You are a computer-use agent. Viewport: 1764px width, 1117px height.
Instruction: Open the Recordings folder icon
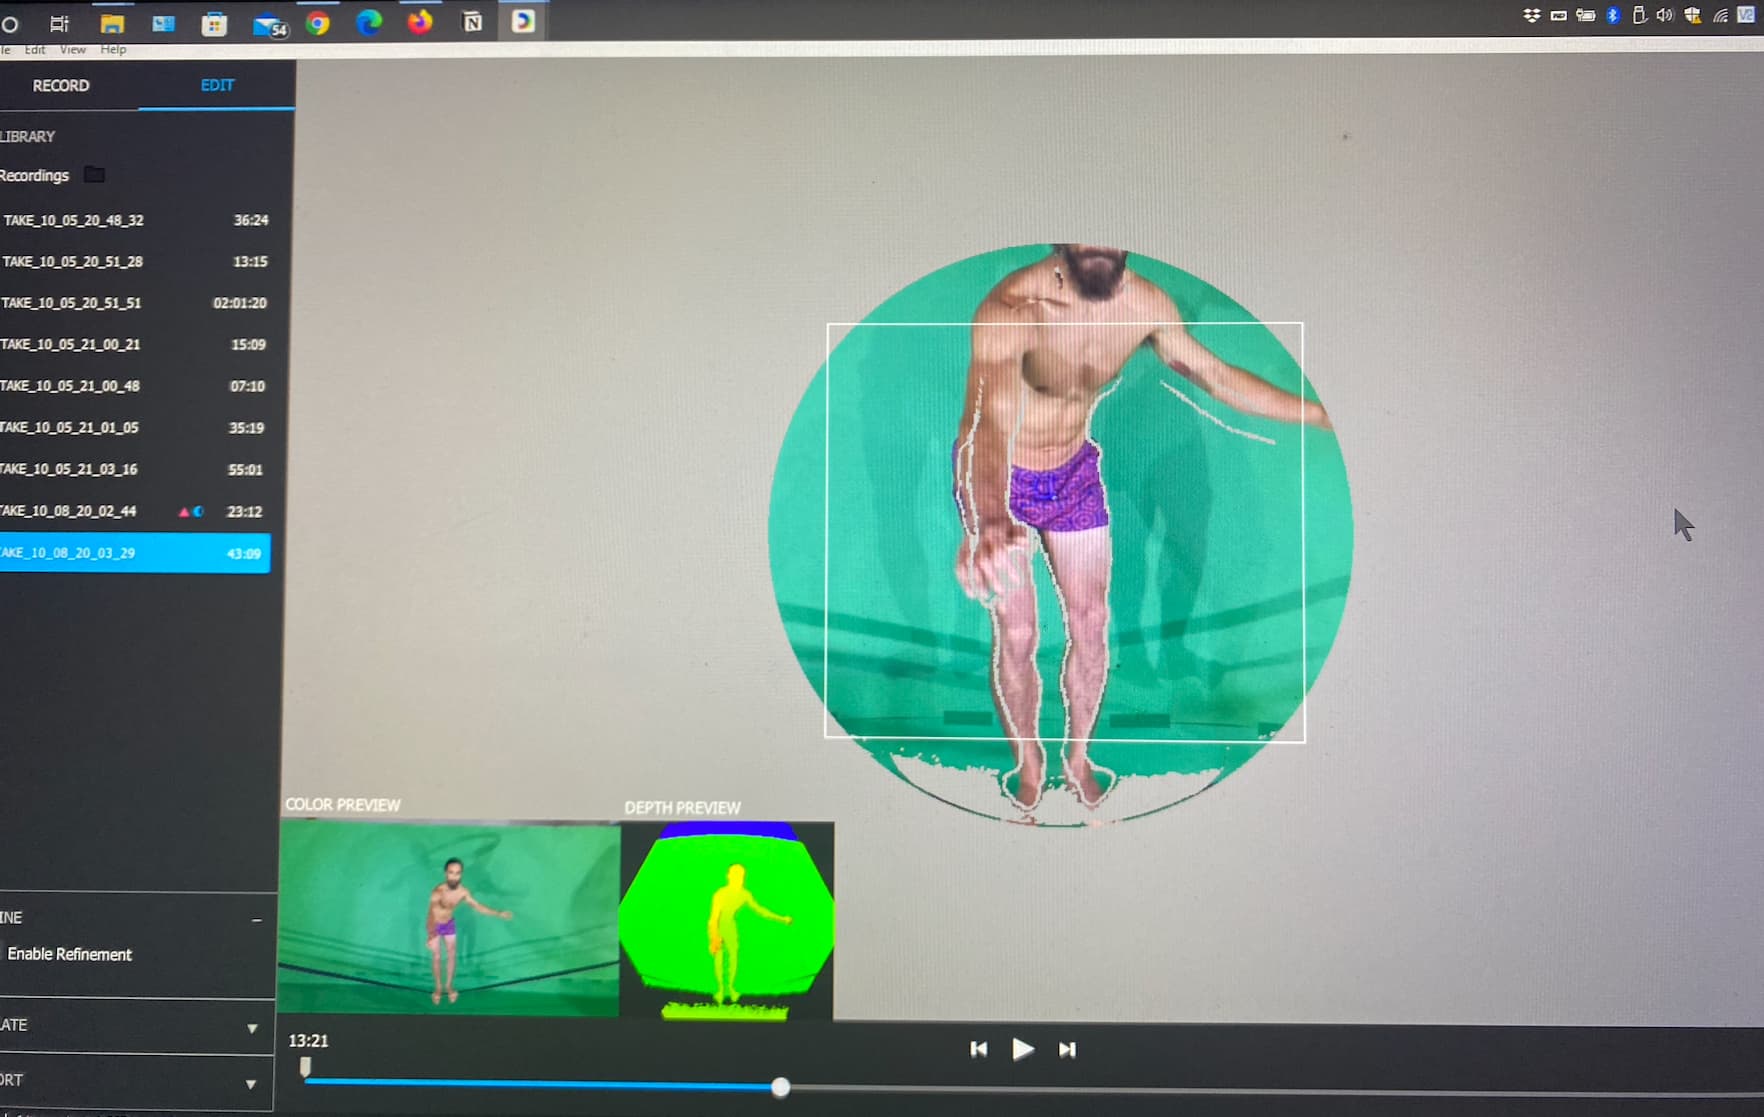94,175
